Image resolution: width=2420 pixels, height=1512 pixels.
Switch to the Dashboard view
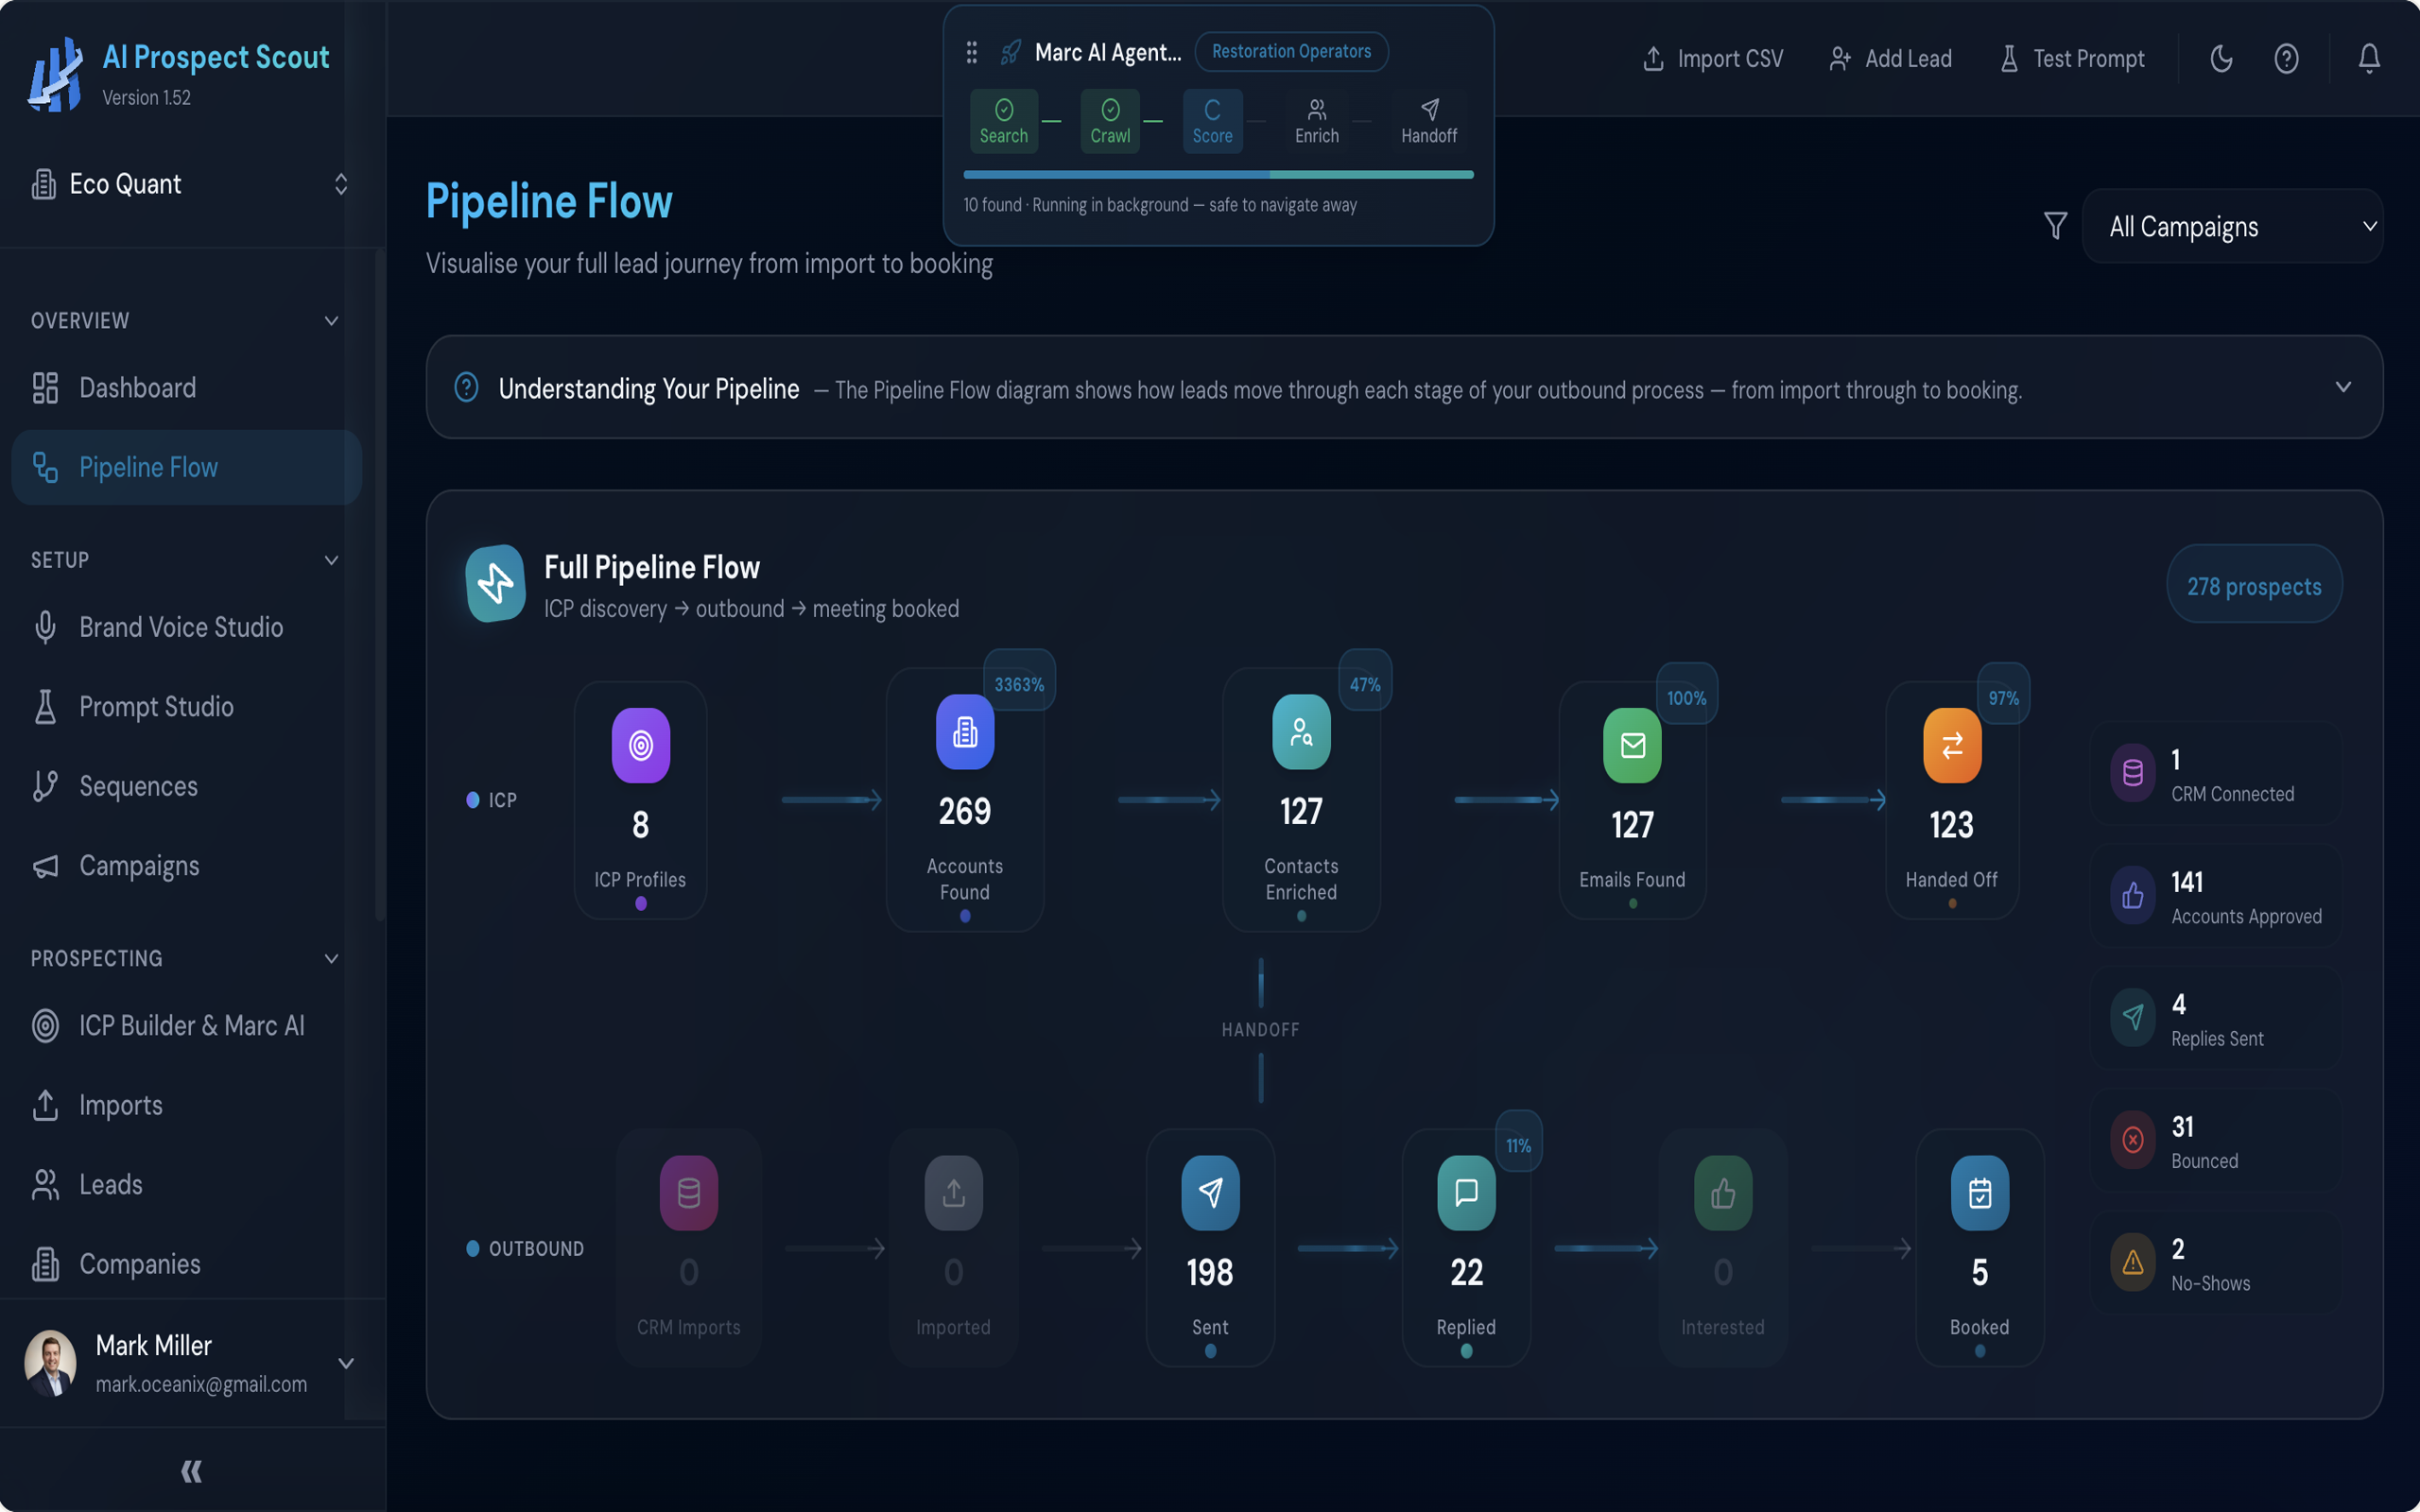coord(137,388)
